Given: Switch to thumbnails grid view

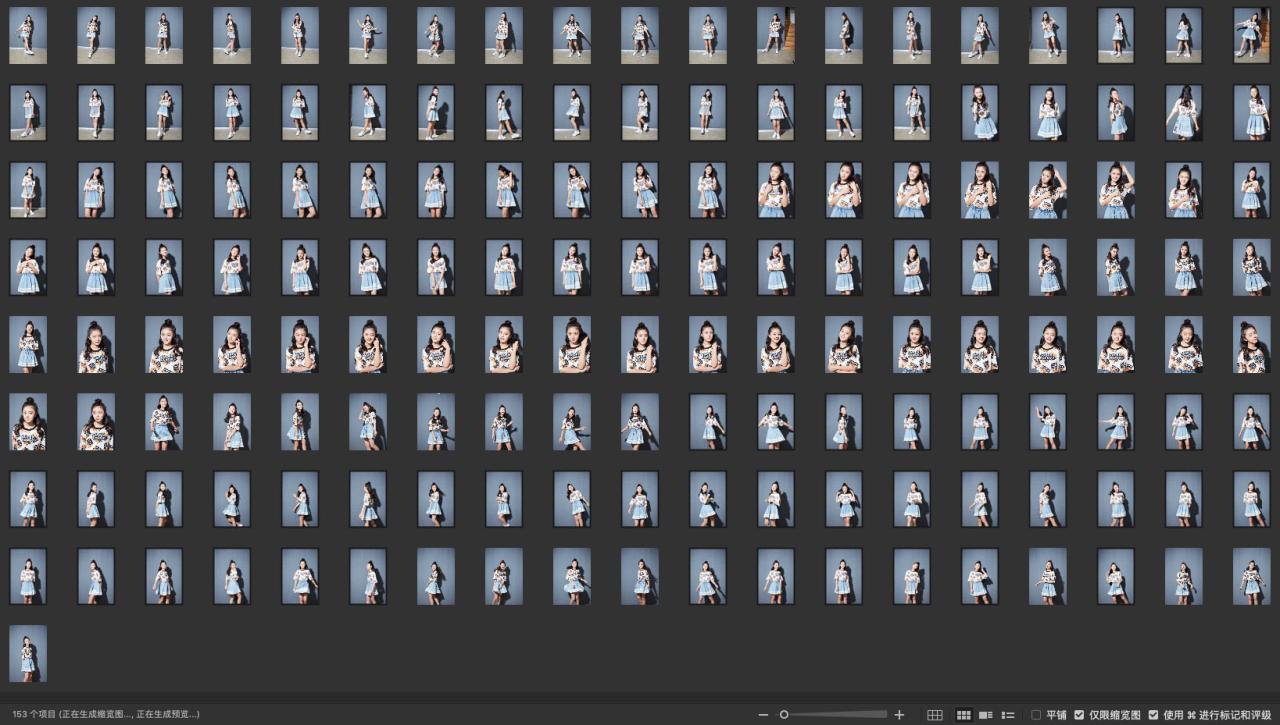Looking at the screenshot, I should pyautogui.click(x=964, y=715).
